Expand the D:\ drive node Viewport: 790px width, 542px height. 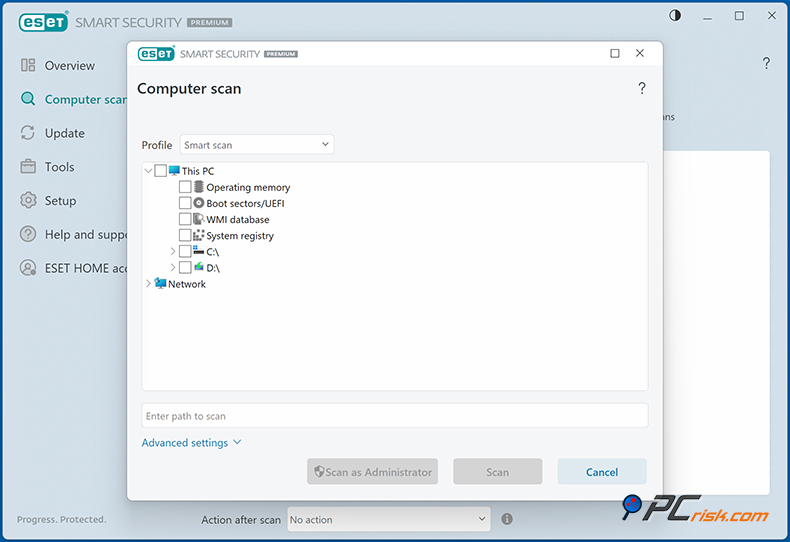[x=173, y=267]
